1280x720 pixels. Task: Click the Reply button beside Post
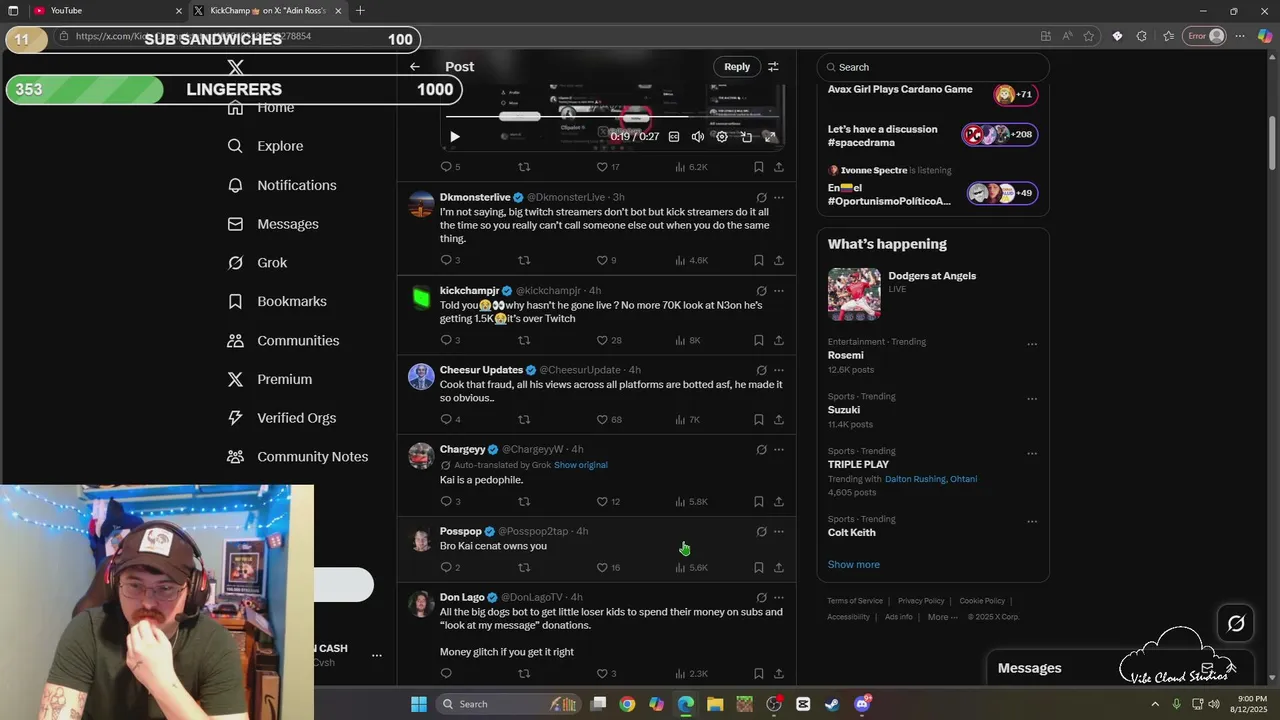tap(737, 67)
